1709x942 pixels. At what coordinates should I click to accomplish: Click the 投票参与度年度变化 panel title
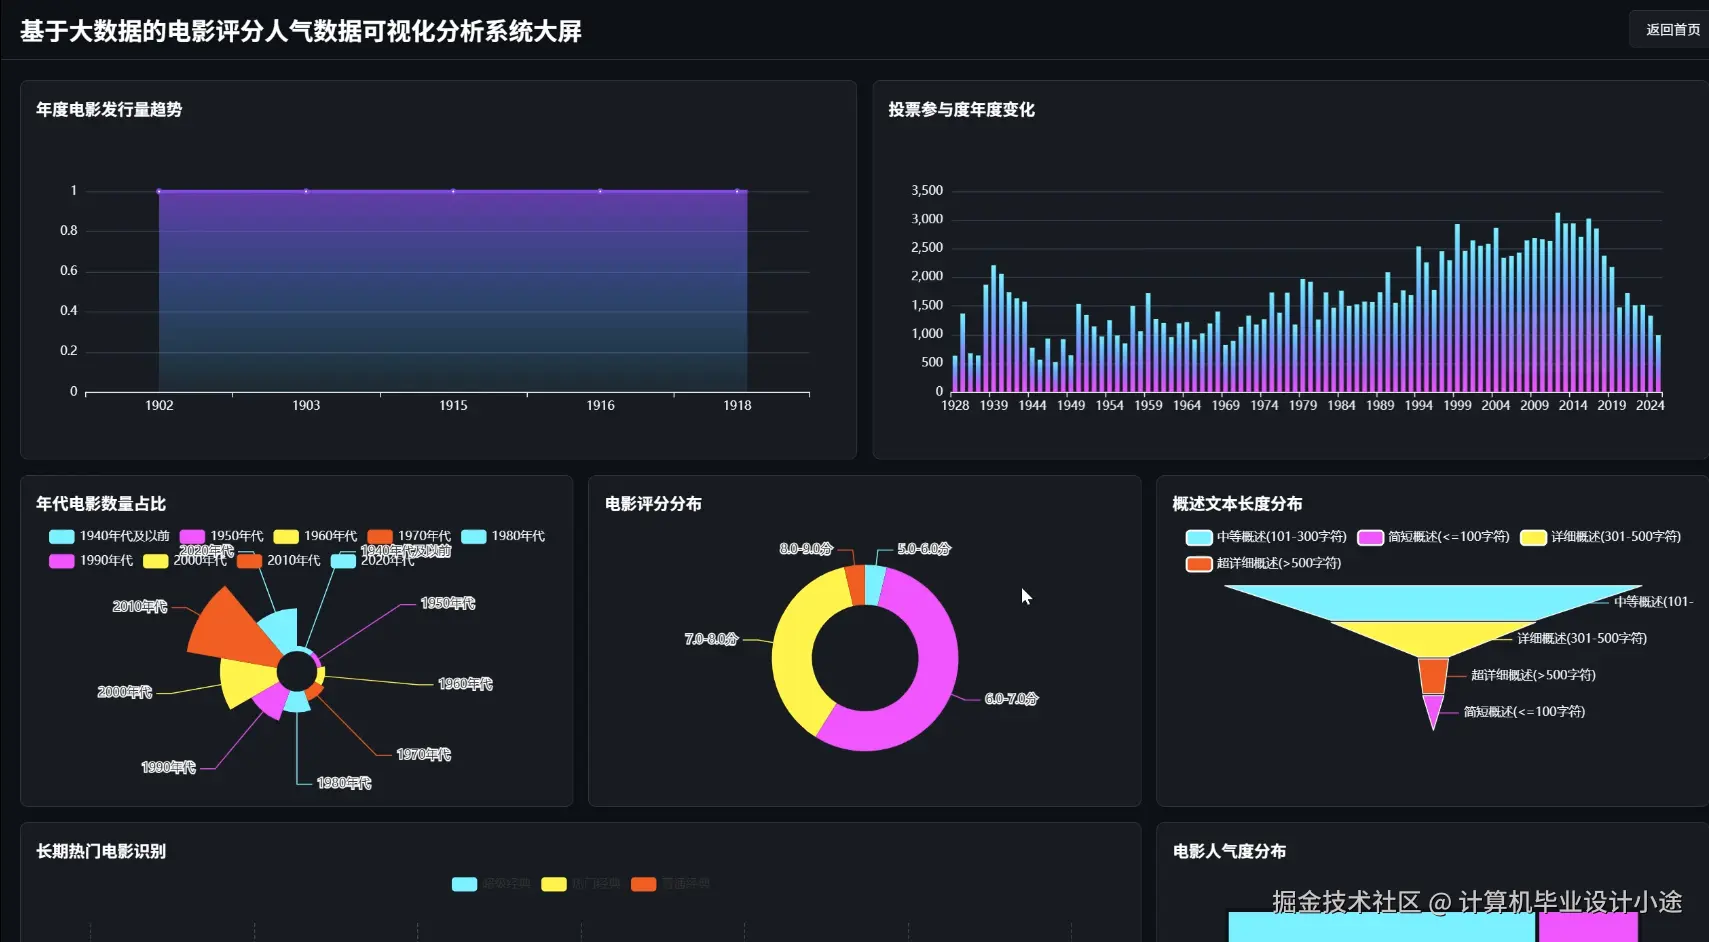[x=961, y=109]
